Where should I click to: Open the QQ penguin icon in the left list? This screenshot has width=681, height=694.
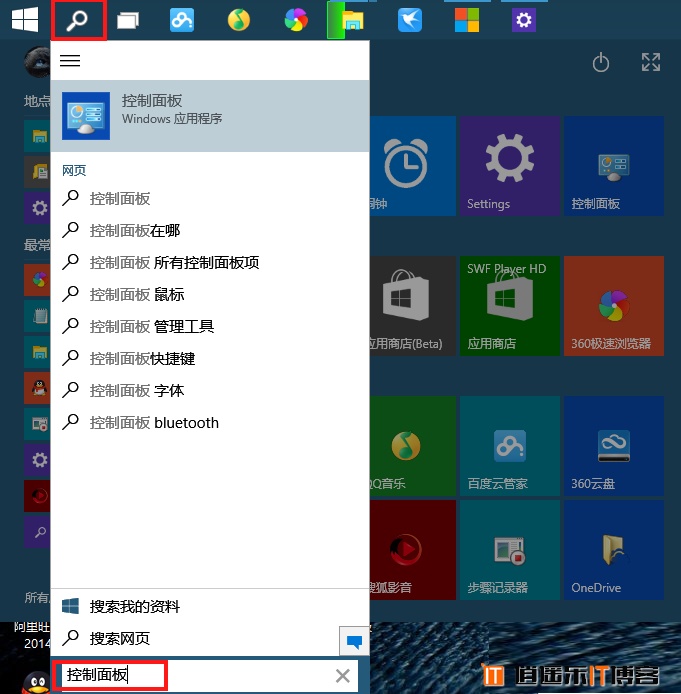pos(38,388)
